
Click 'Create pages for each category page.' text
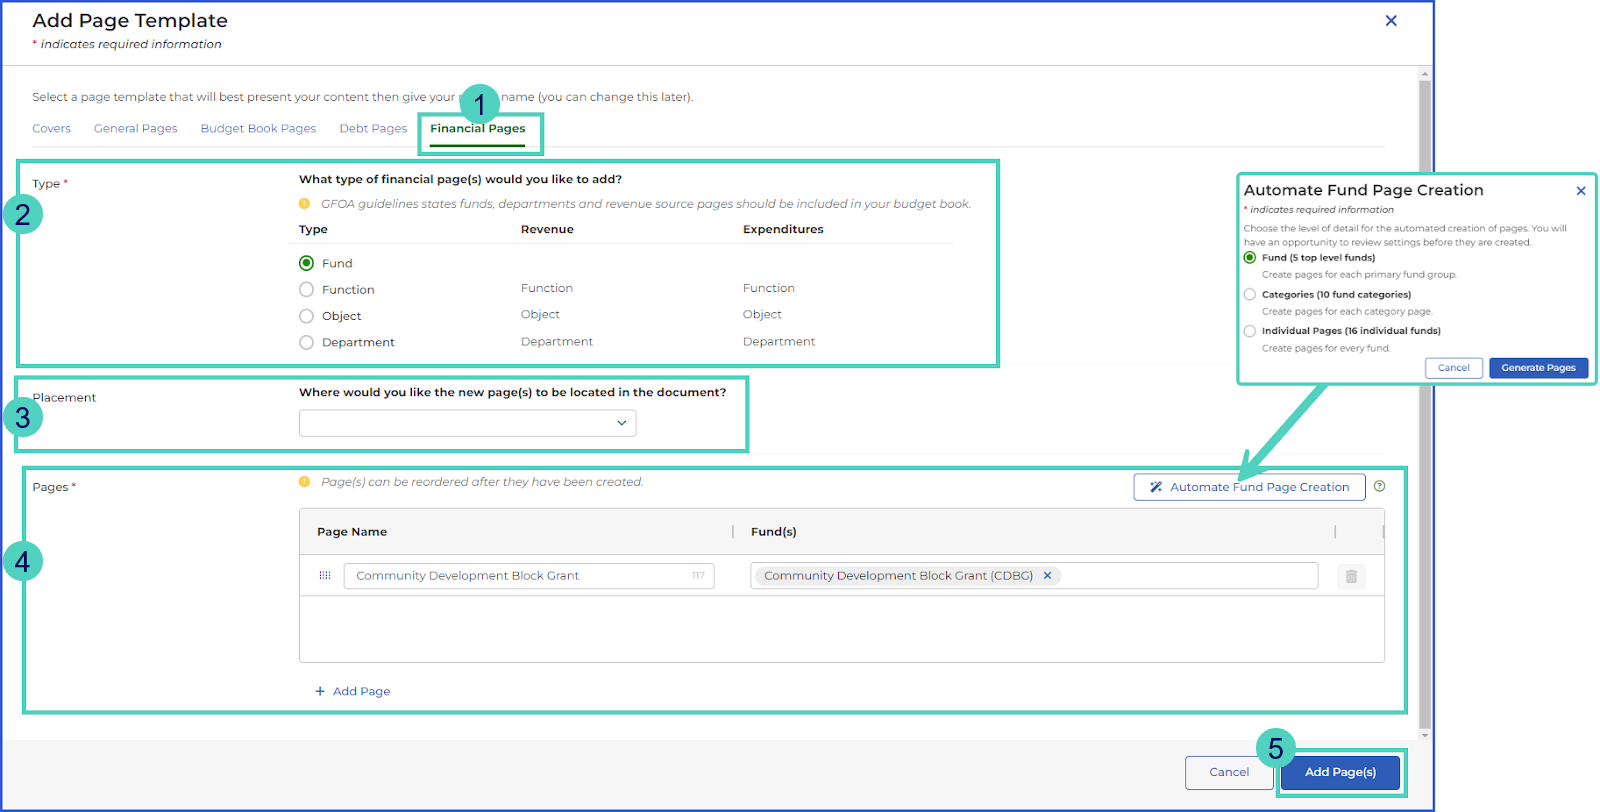[1347, 311]
